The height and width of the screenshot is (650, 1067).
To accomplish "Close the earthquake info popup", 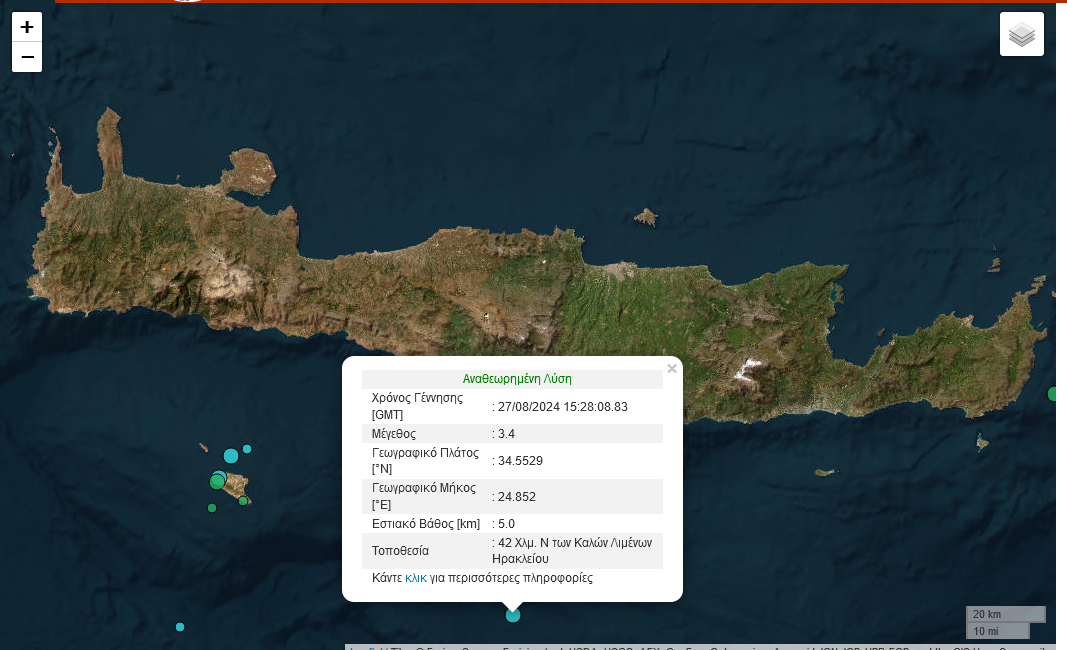I will [672, 369].
